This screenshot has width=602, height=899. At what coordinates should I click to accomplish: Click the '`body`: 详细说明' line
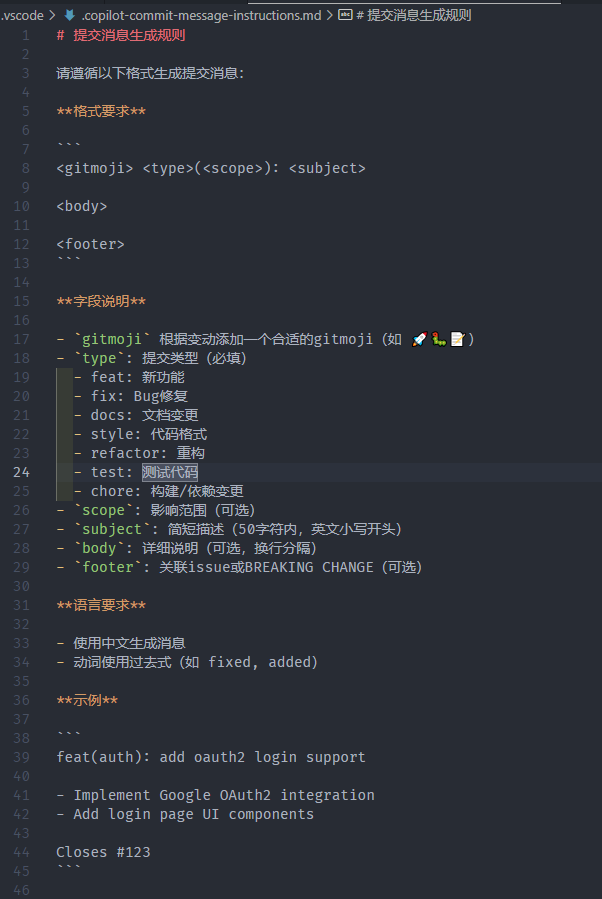point(186,548)
